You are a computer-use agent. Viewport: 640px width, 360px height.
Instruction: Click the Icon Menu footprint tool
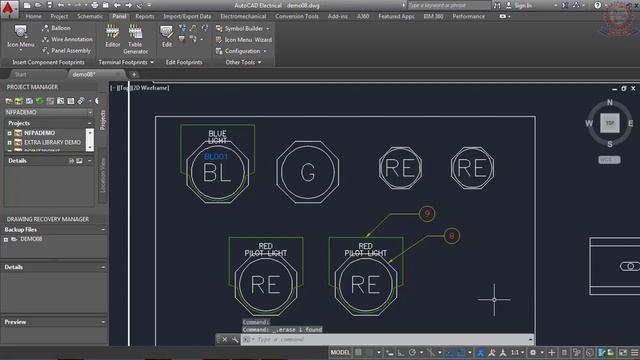(20, 36)
